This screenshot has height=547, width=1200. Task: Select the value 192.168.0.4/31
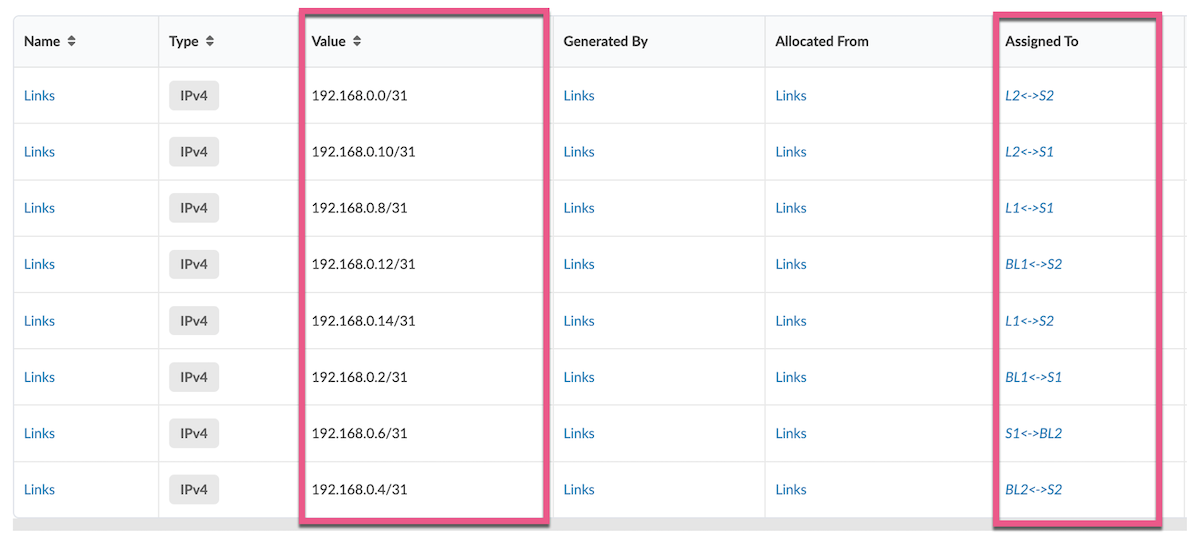(x=359, y=490)
